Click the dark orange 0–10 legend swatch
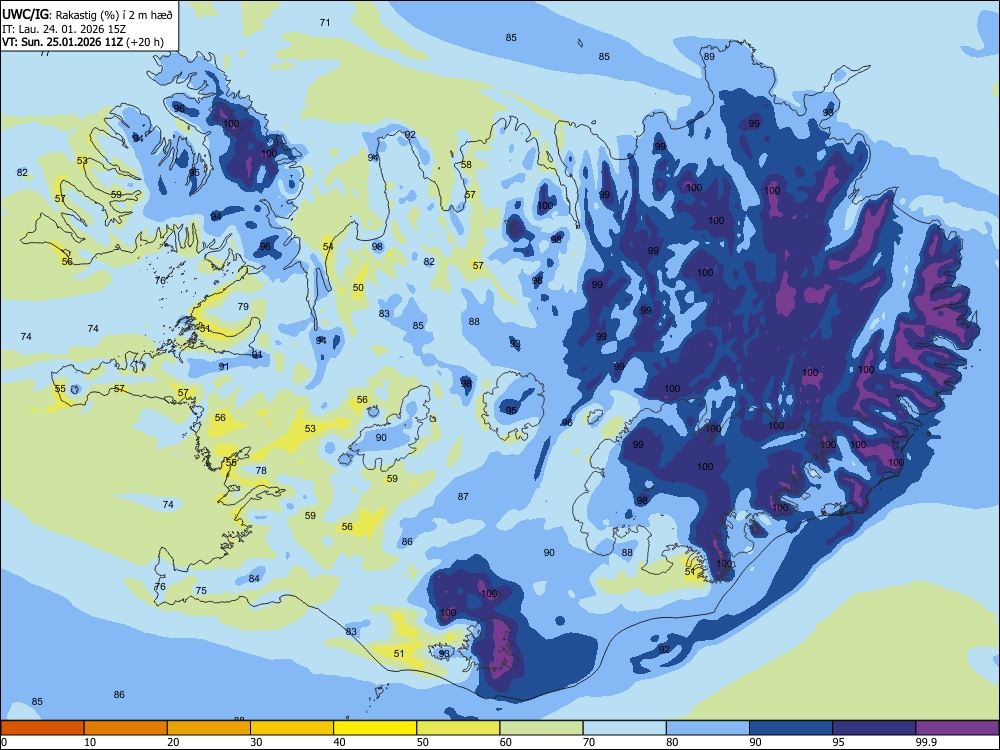 [42, 728]
